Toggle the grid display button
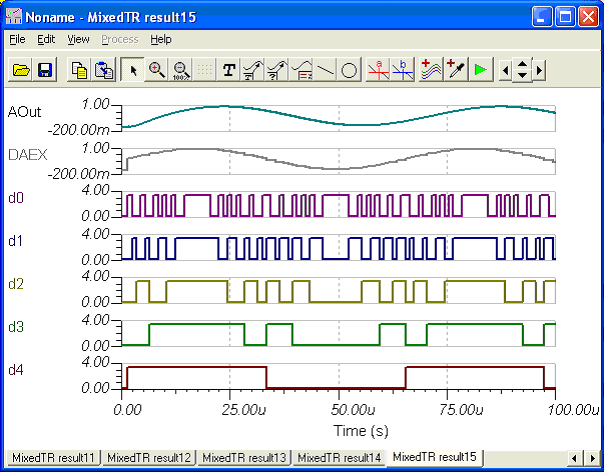The width and height of the screenshot is (604, 472). tap(205, 70)
